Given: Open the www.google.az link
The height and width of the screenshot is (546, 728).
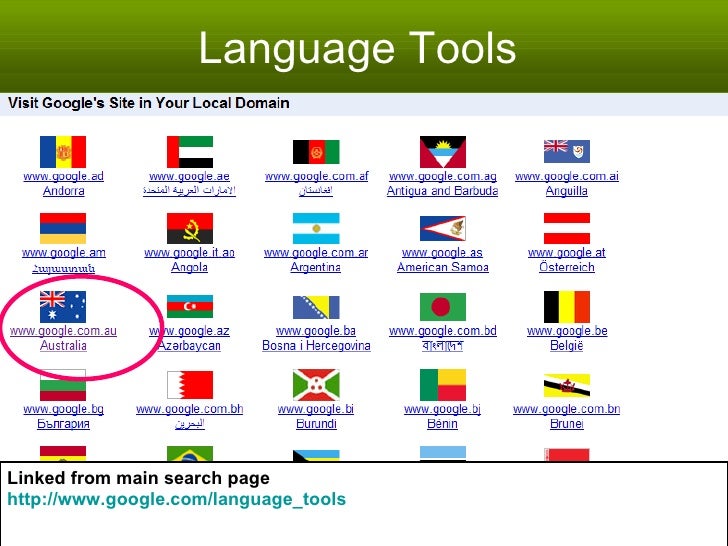Looking at the screenshot, I should [x=189, y=331].
